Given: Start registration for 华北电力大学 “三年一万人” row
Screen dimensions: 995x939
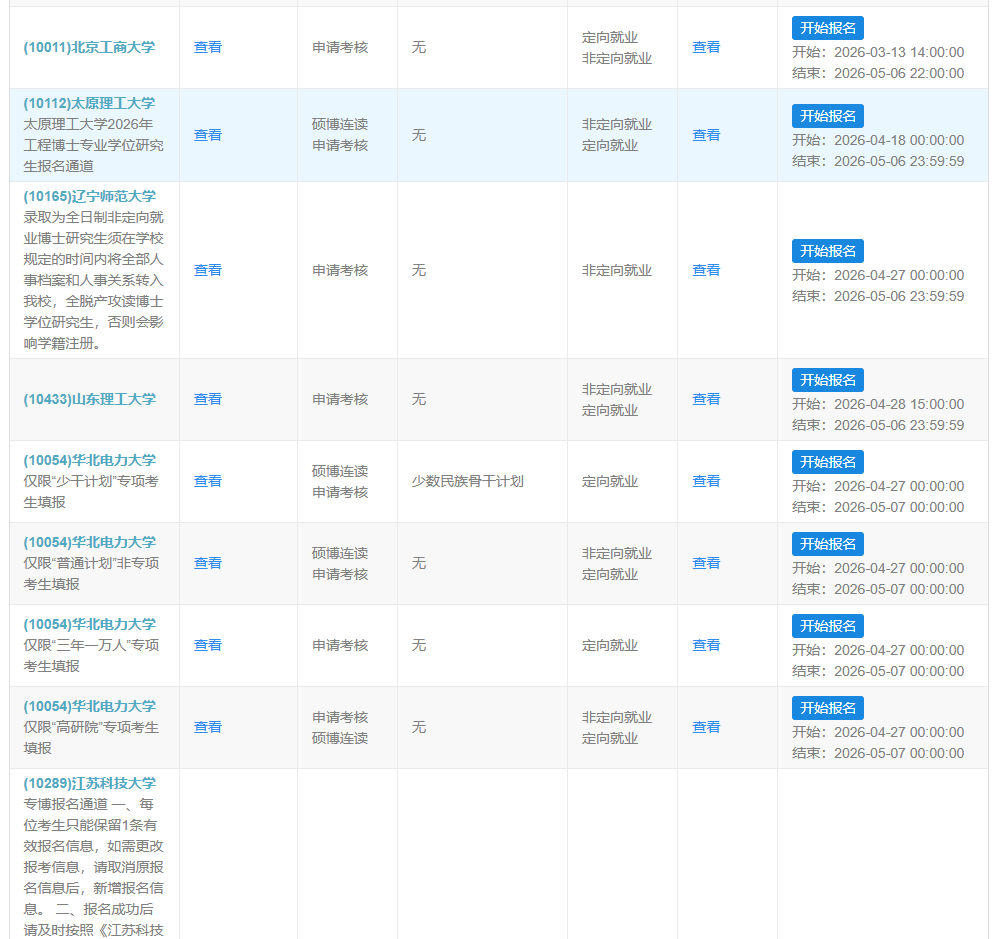Looking at the screenshot, I should point(827,626).
